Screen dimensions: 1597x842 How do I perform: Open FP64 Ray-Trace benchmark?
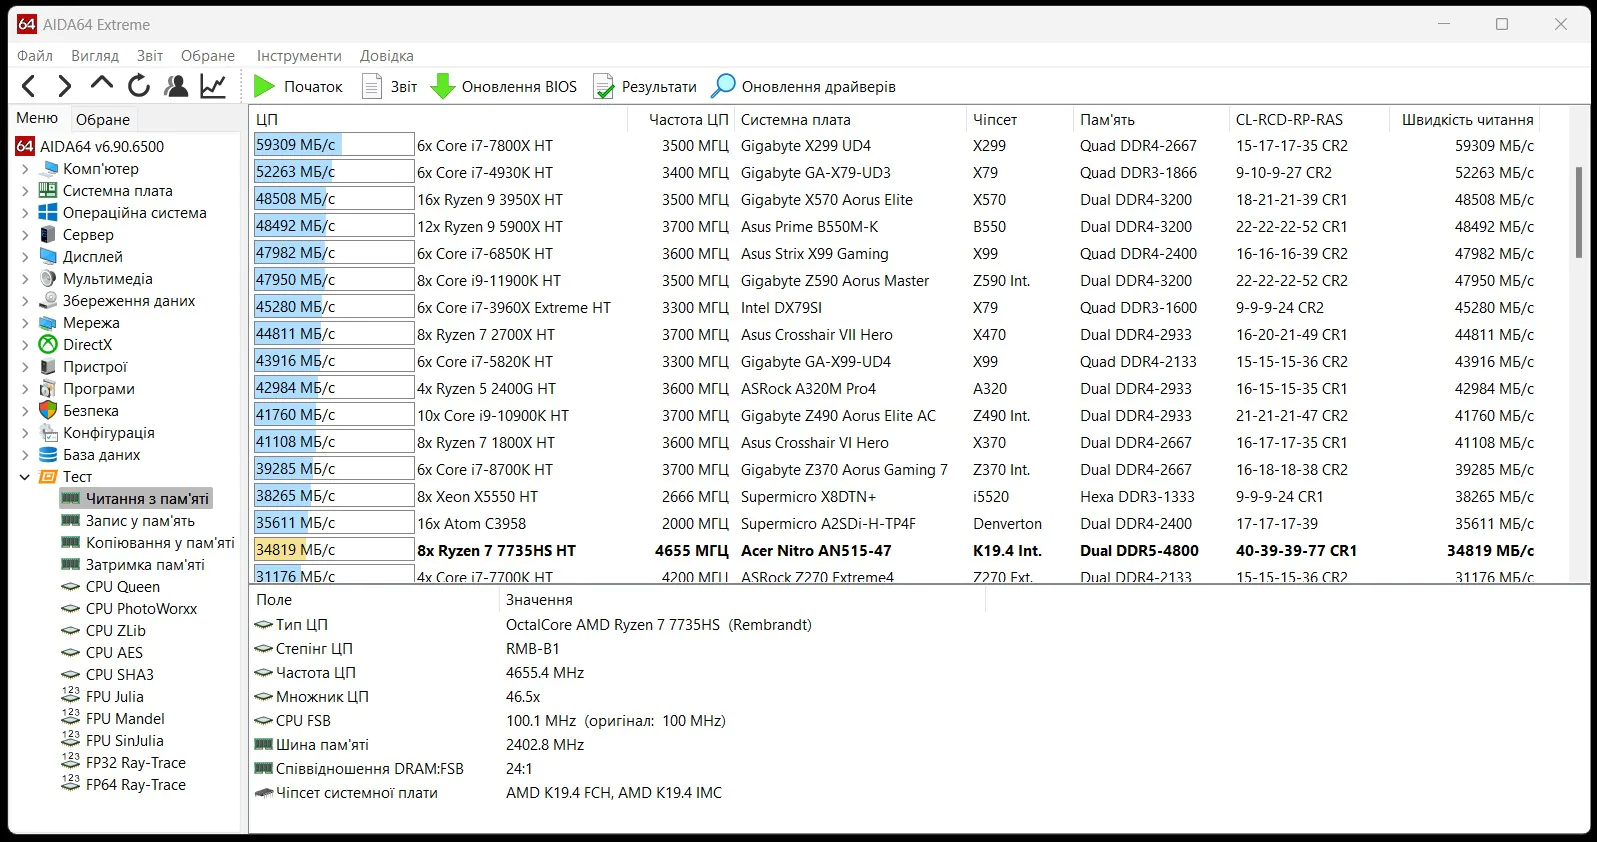136,784
